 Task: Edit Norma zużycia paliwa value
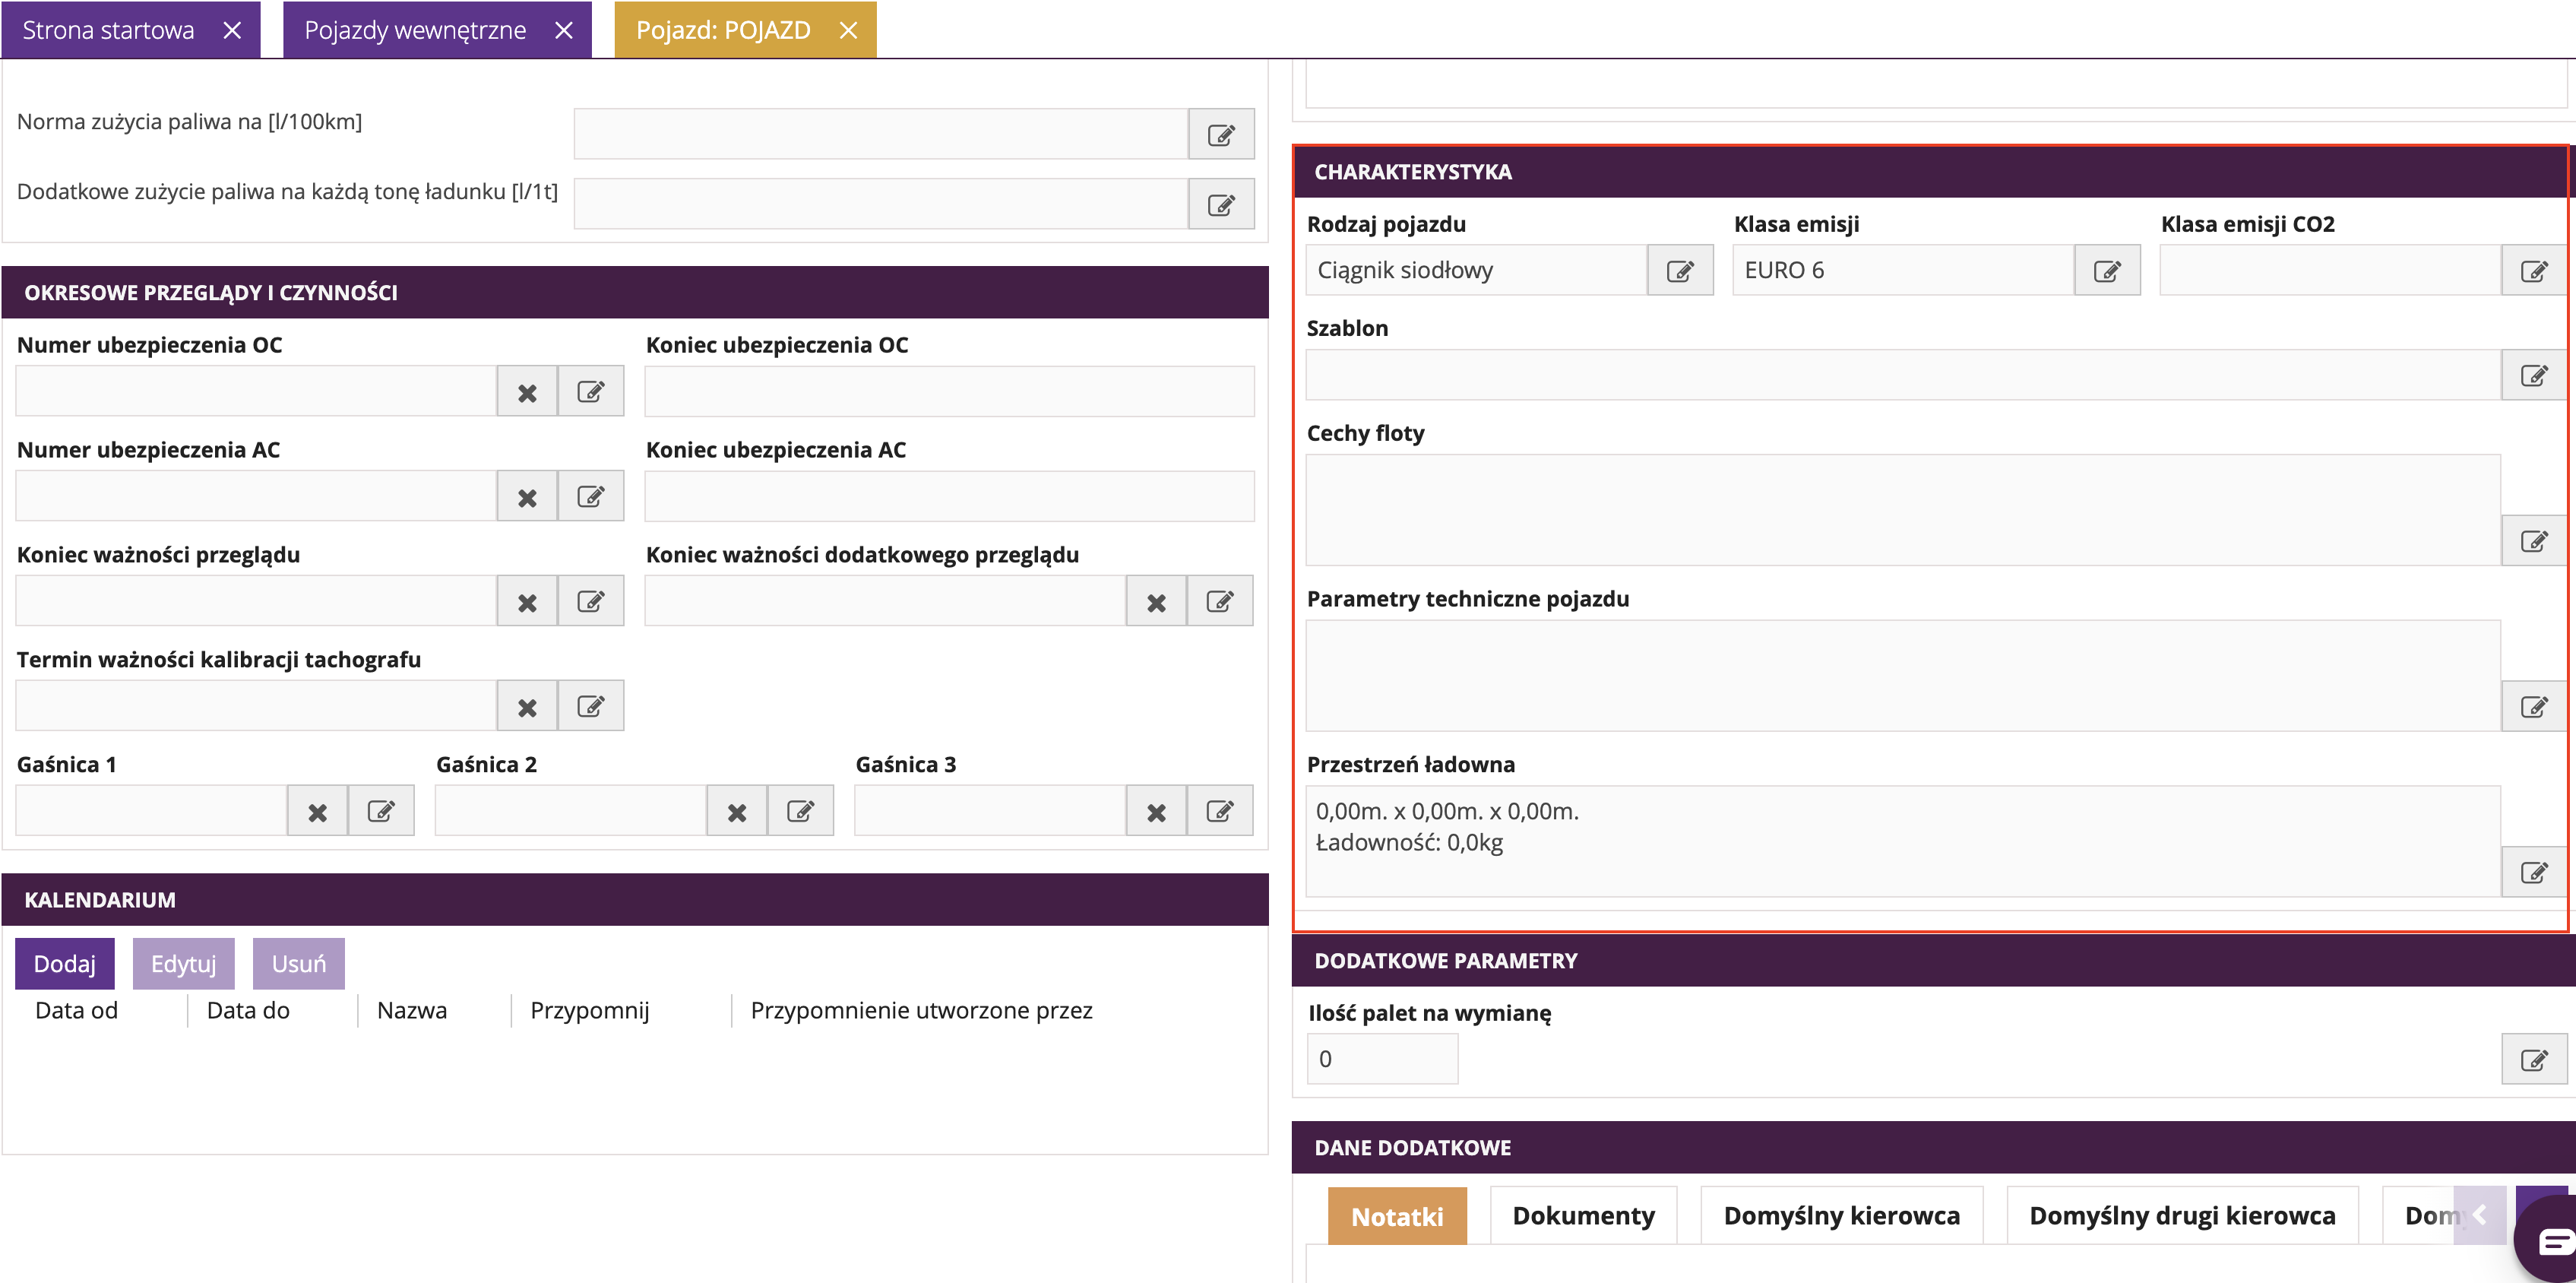[1221, 135]
